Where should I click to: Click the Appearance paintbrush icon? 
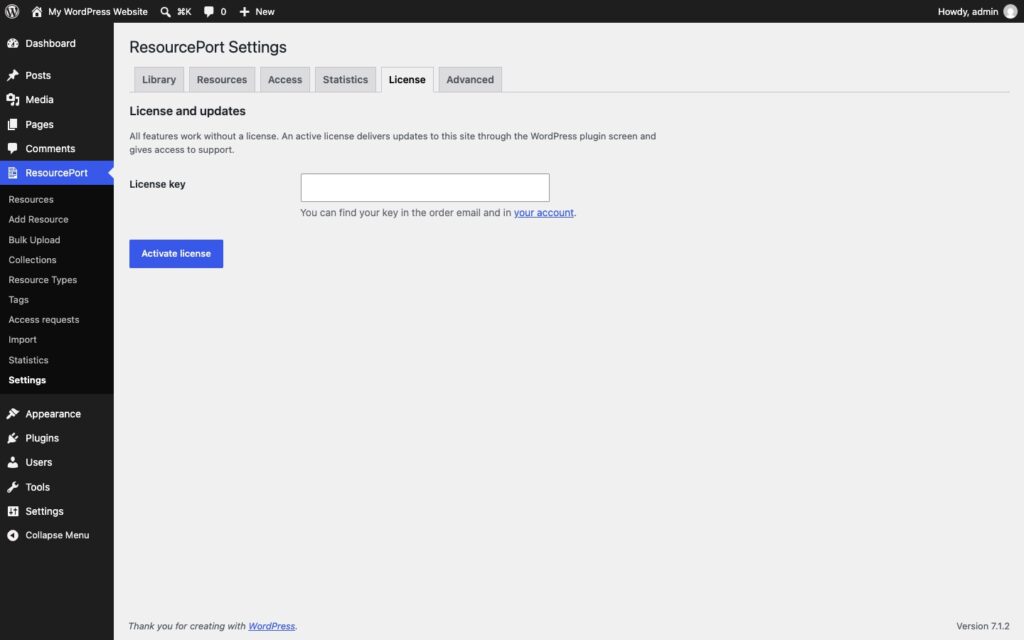(12, 413)
